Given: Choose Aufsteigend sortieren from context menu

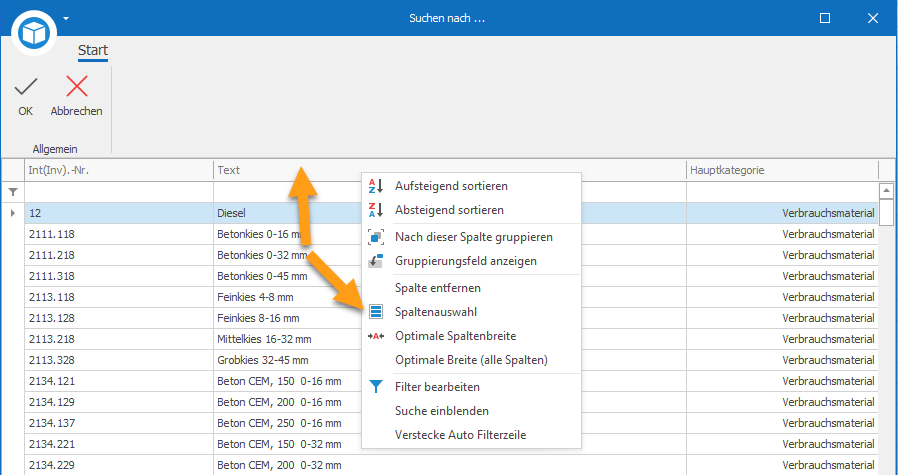Looking at the screenshot, I should (471, 186).
